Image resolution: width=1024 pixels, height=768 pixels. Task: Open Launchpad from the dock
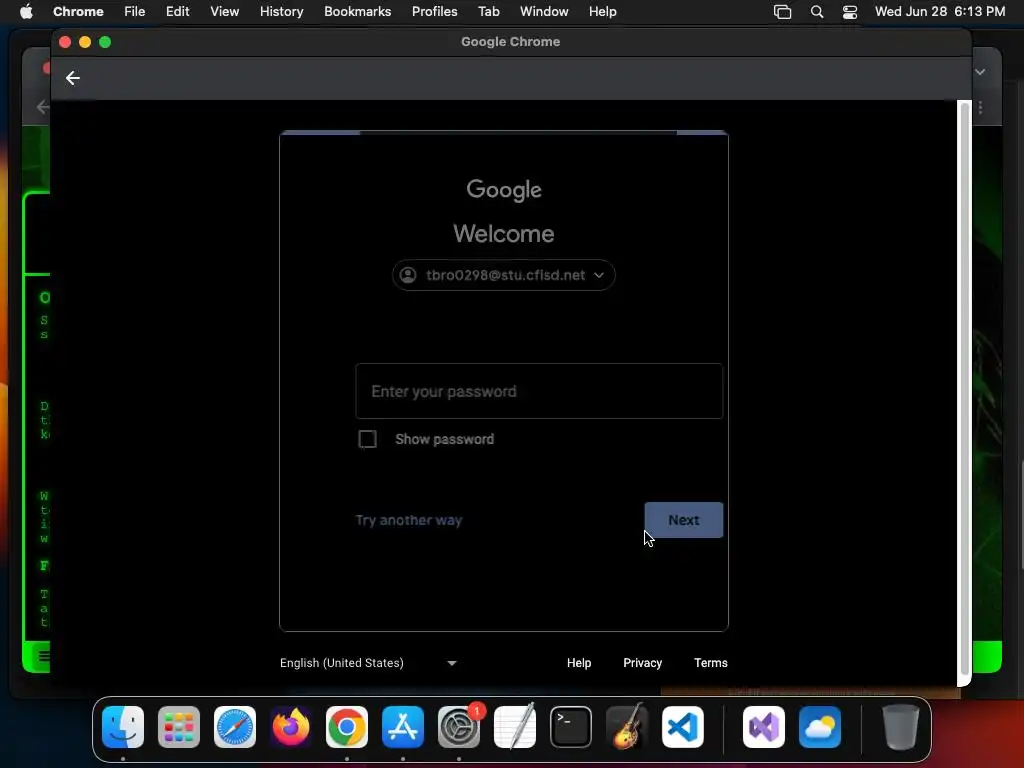pos(179,727)
